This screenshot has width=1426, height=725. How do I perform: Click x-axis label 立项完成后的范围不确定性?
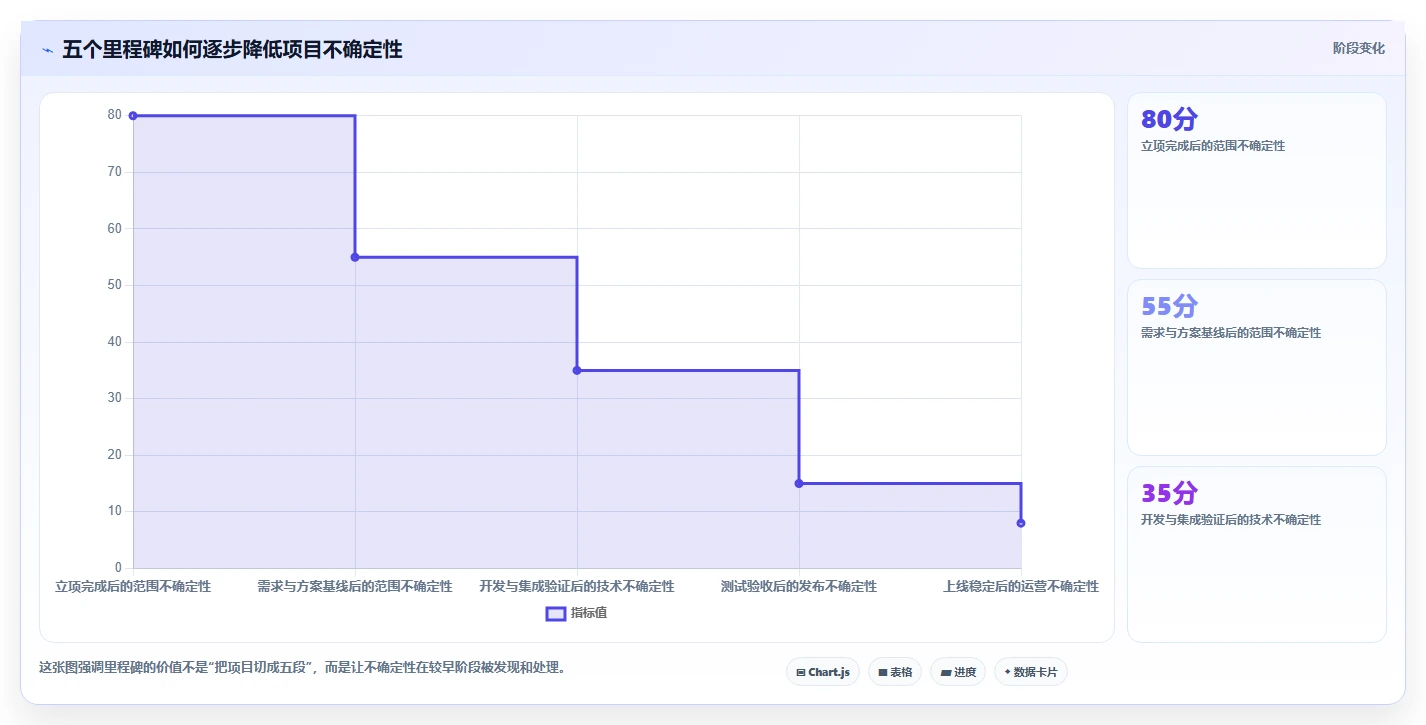[133, 586]
